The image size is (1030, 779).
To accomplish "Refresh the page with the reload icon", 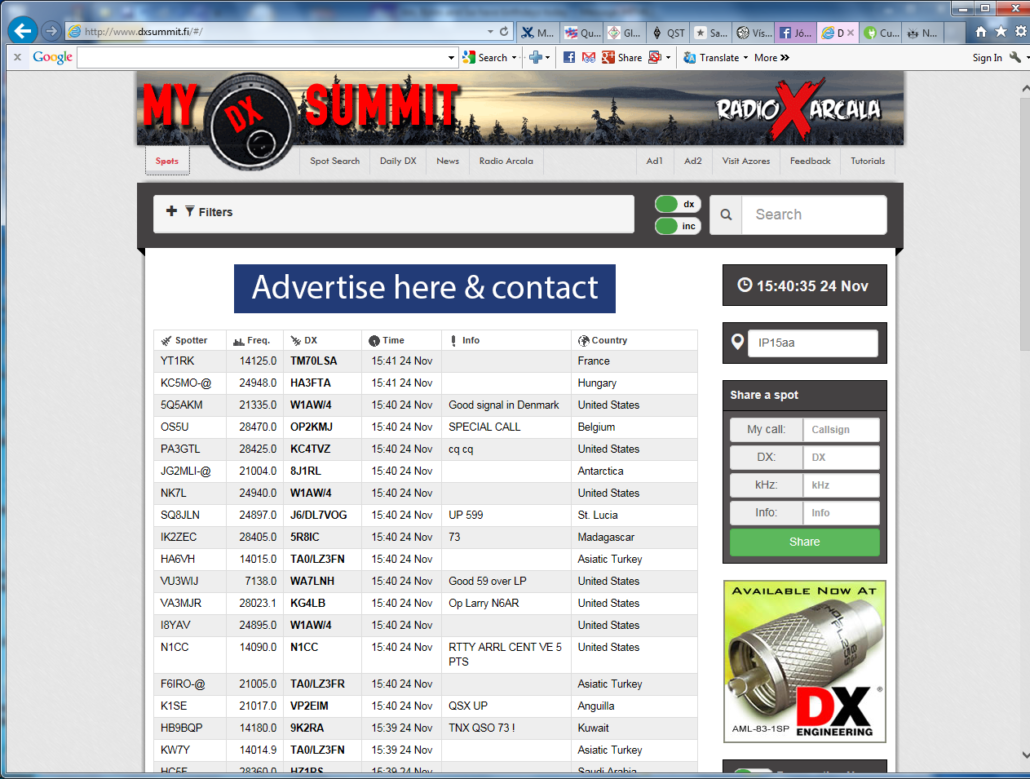I will click(504, 31).
